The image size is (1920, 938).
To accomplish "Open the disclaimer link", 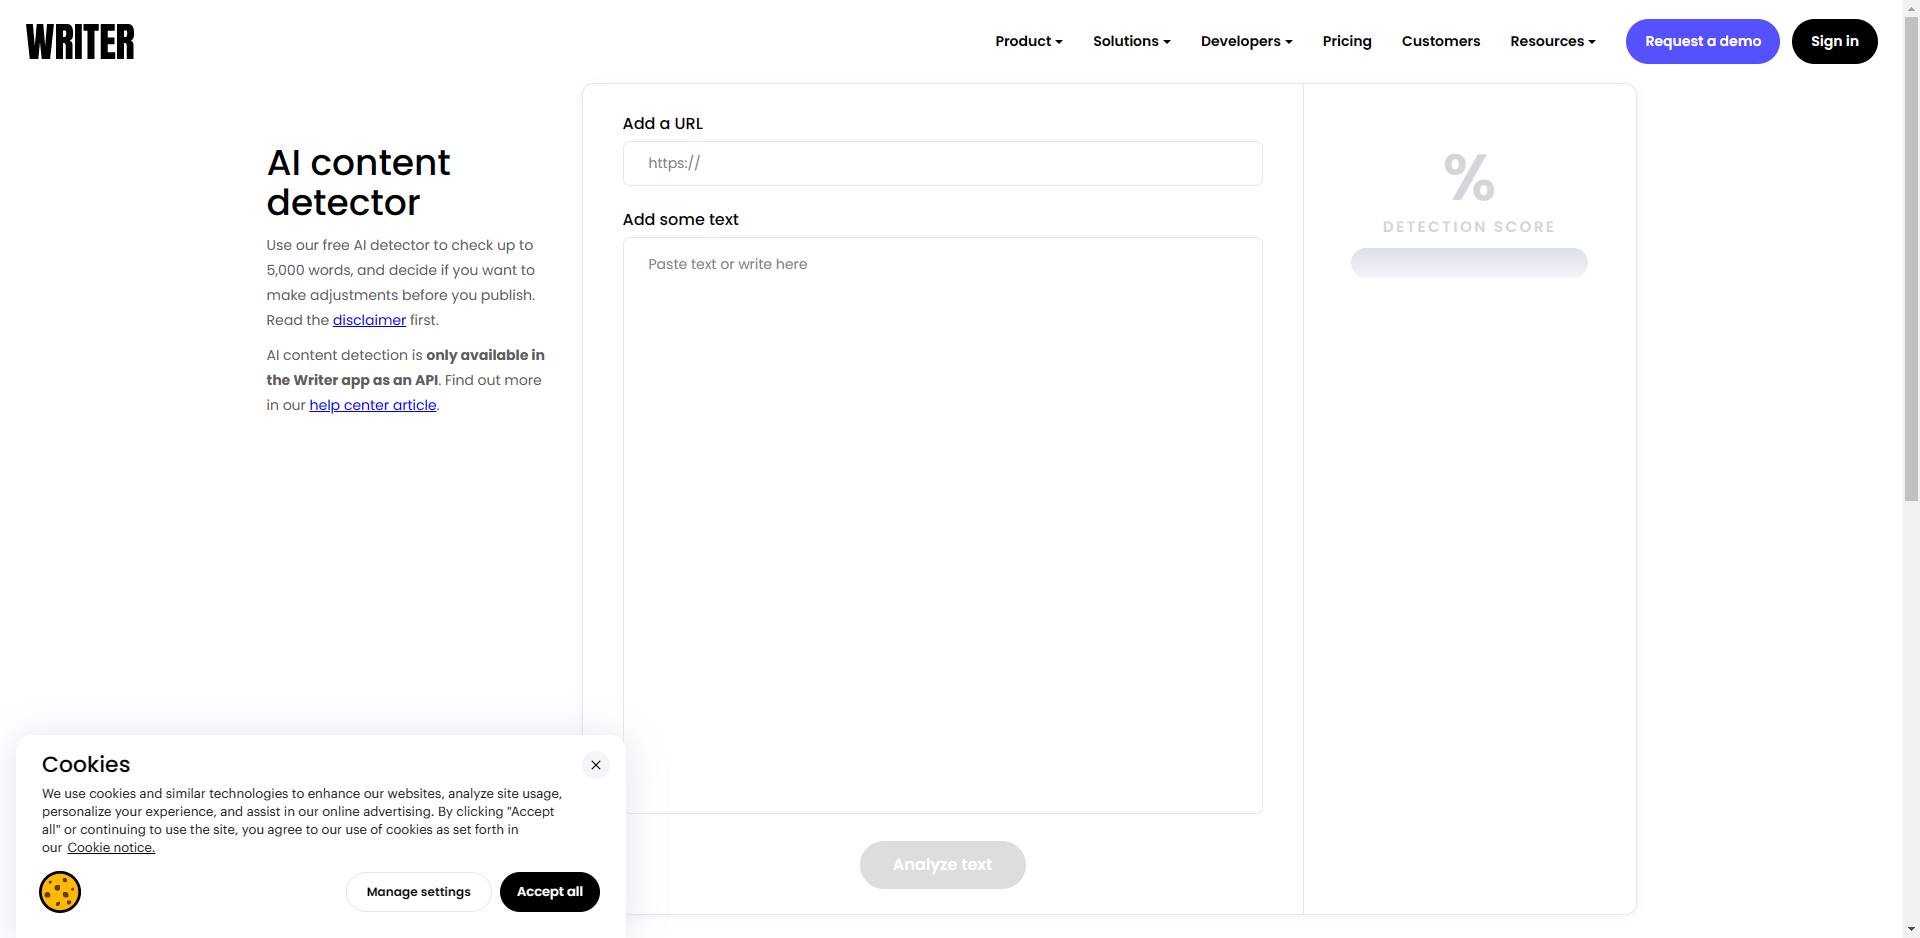I will pyautogui.click(x=369, y=320).
